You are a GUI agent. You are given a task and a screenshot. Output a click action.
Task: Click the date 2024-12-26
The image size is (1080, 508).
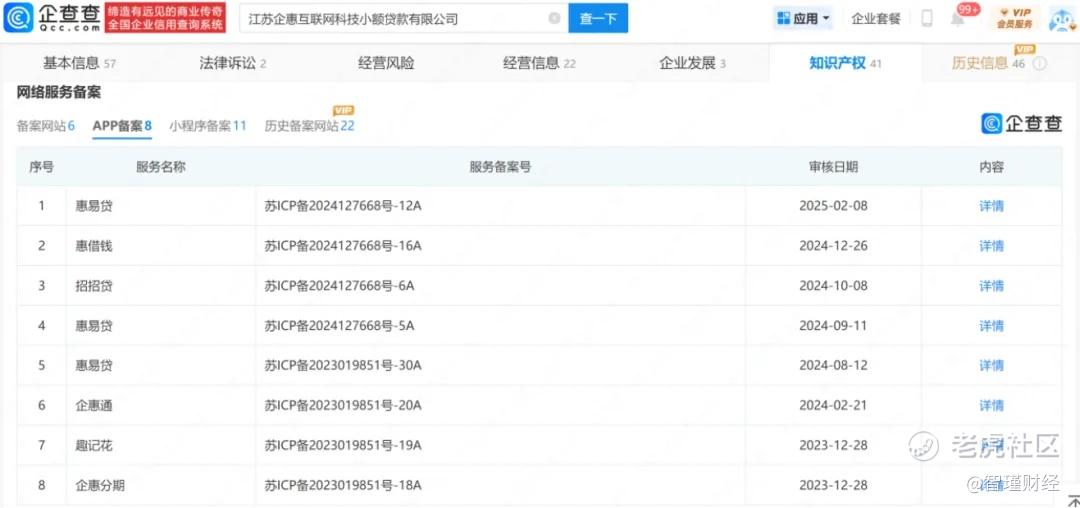pyautogui.click(x=833, y=246)
